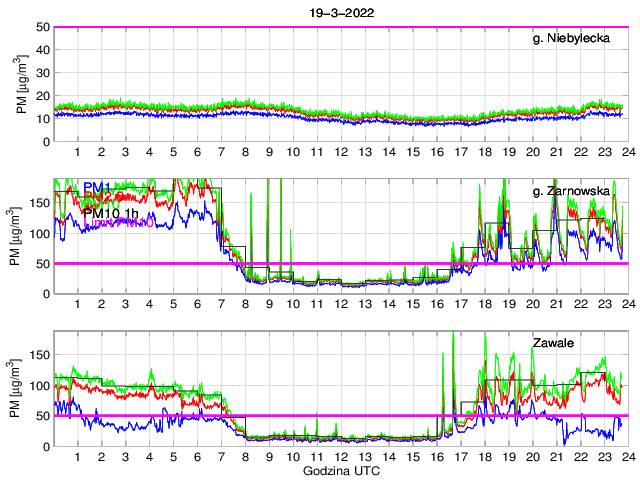Click hour 17 tick below bottom plot

(x=460, y=456)
